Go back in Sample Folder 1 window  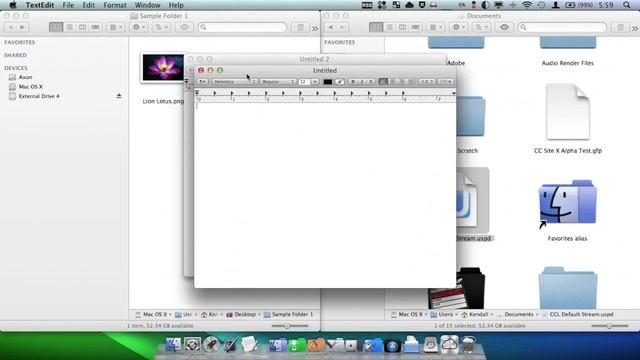[x=11, y=27]
